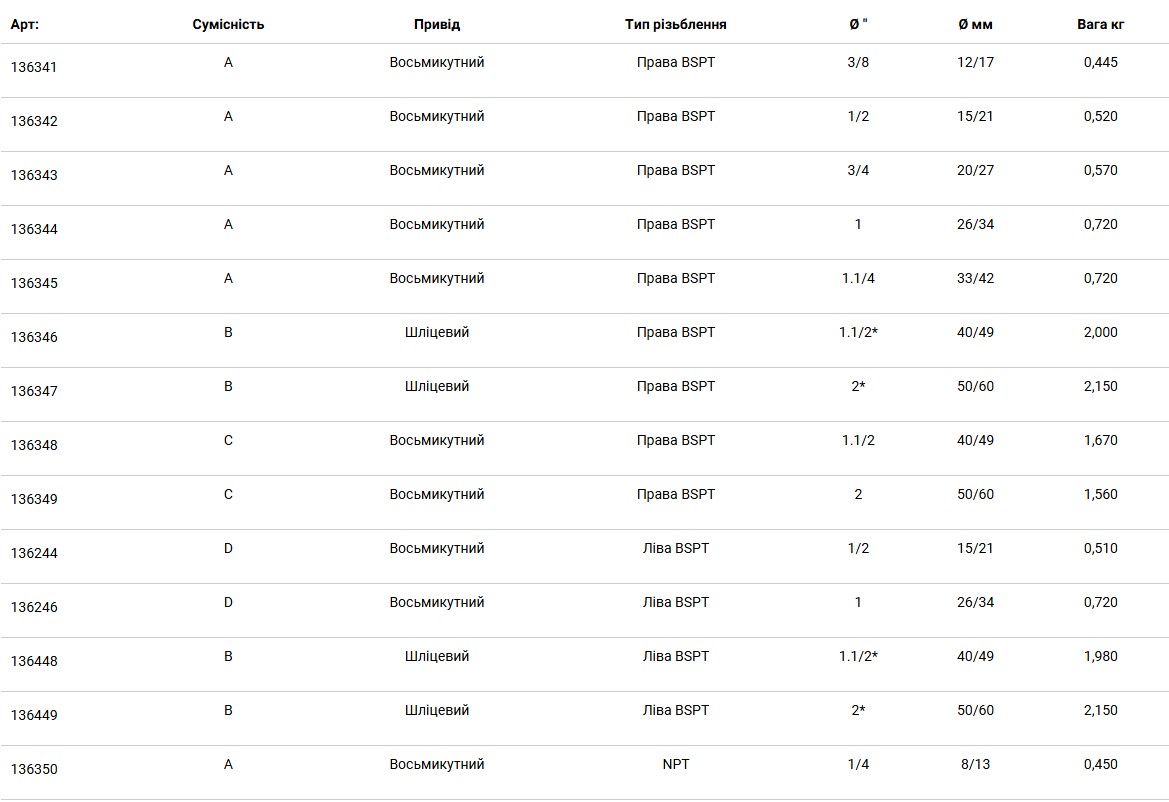The width and height of the screenshot is (1169, 802).
Task: Click the Арт: column header
Action: pos(25,25)
